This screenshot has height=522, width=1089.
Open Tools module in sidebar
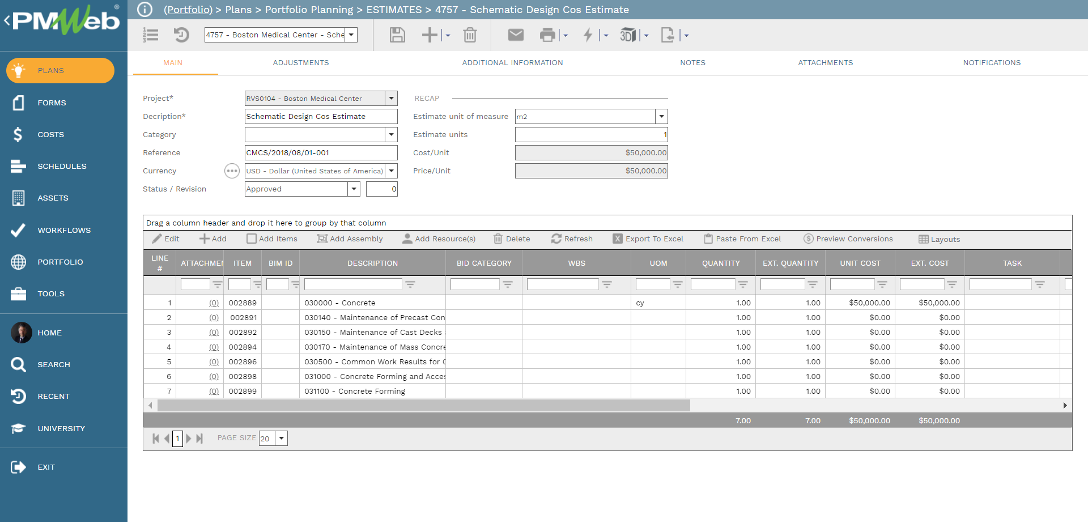coord(51,294)
